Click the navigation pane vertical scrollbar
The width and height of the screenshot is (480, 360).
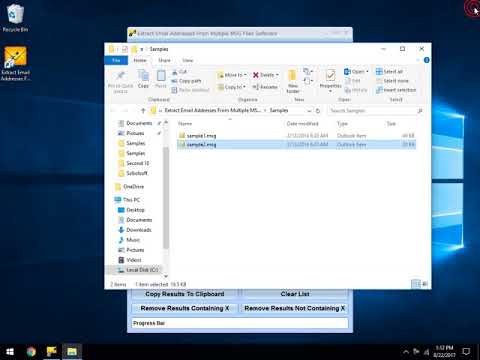pyautogui.click(x=166, y=198)
